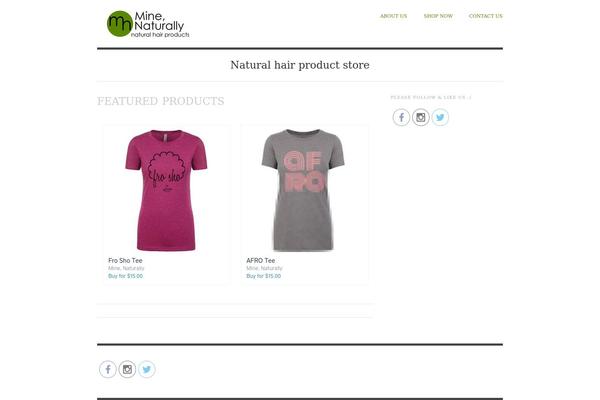The image size is (600, 400).
Task: Buy the Fro Sho Tee for $15.00
Action: 126,276
